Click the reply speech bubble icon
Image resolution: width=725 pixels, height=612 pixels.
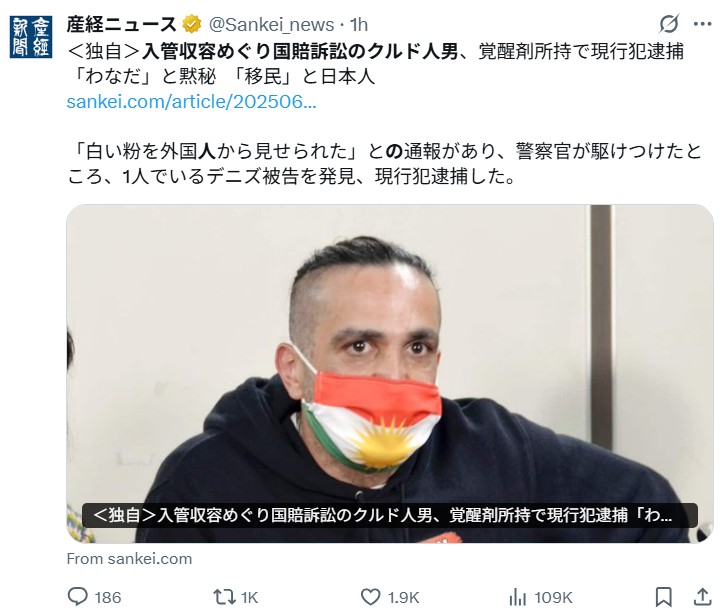point(77,597)
